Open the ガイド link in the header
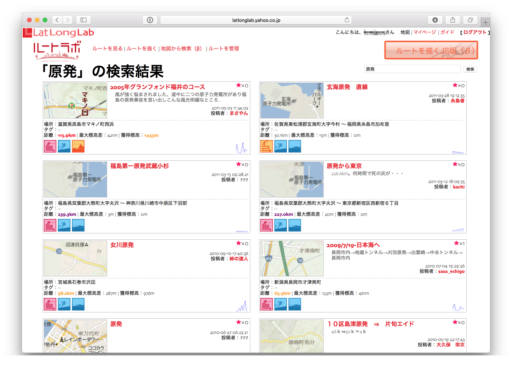This screenshot has width=512, height=384. [447, 32]
